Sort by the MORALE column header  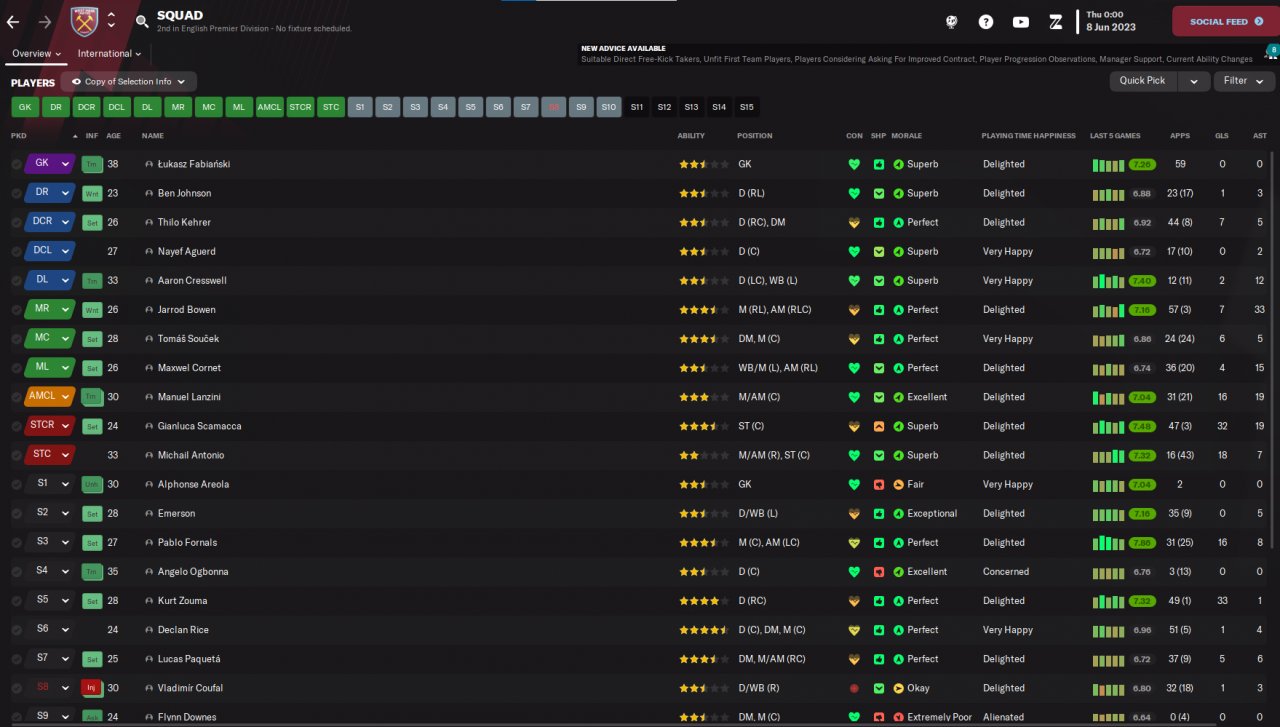click(907, 136)
